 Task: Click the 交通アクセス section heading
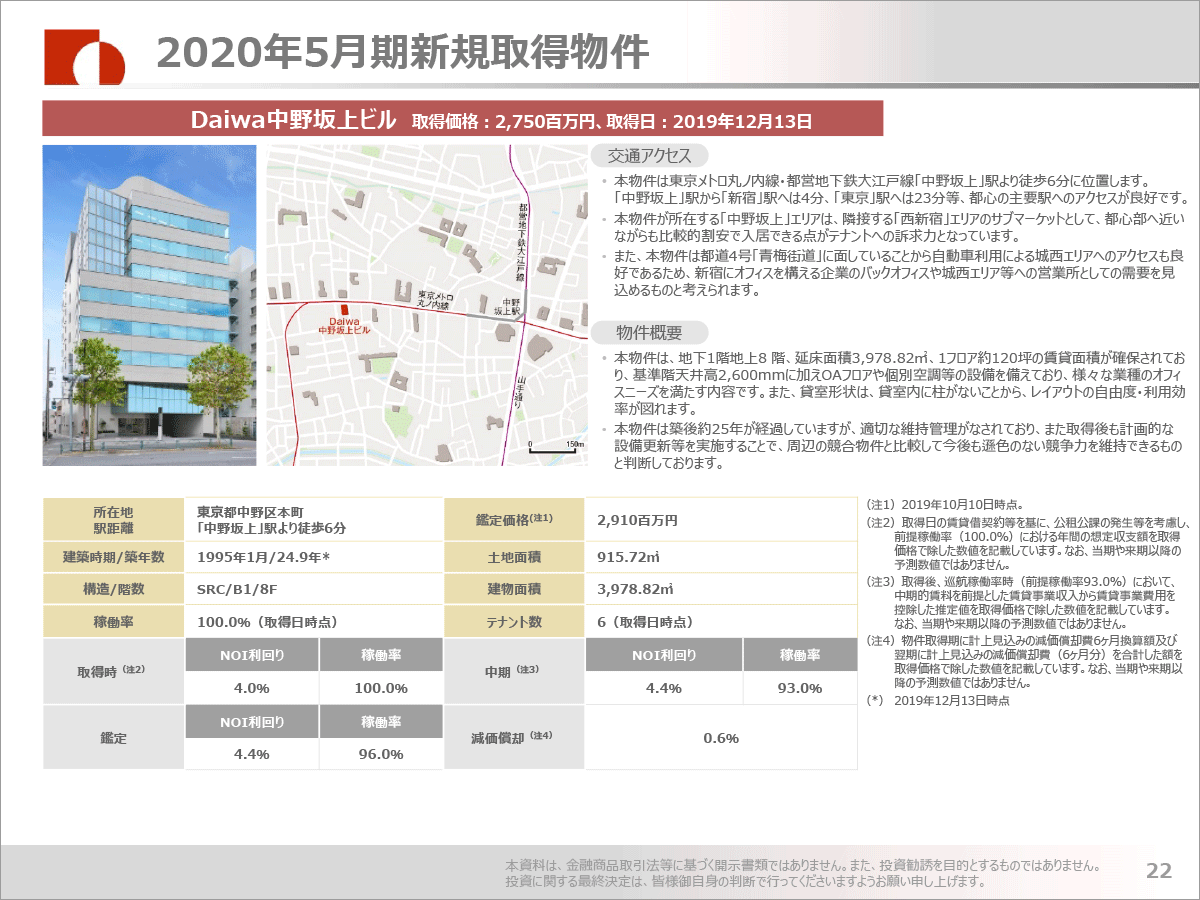pos(649,156)
